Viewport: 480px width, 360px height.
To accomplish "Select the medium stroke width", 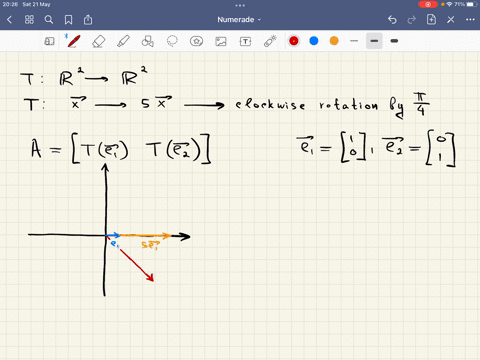I will point(374,41).
